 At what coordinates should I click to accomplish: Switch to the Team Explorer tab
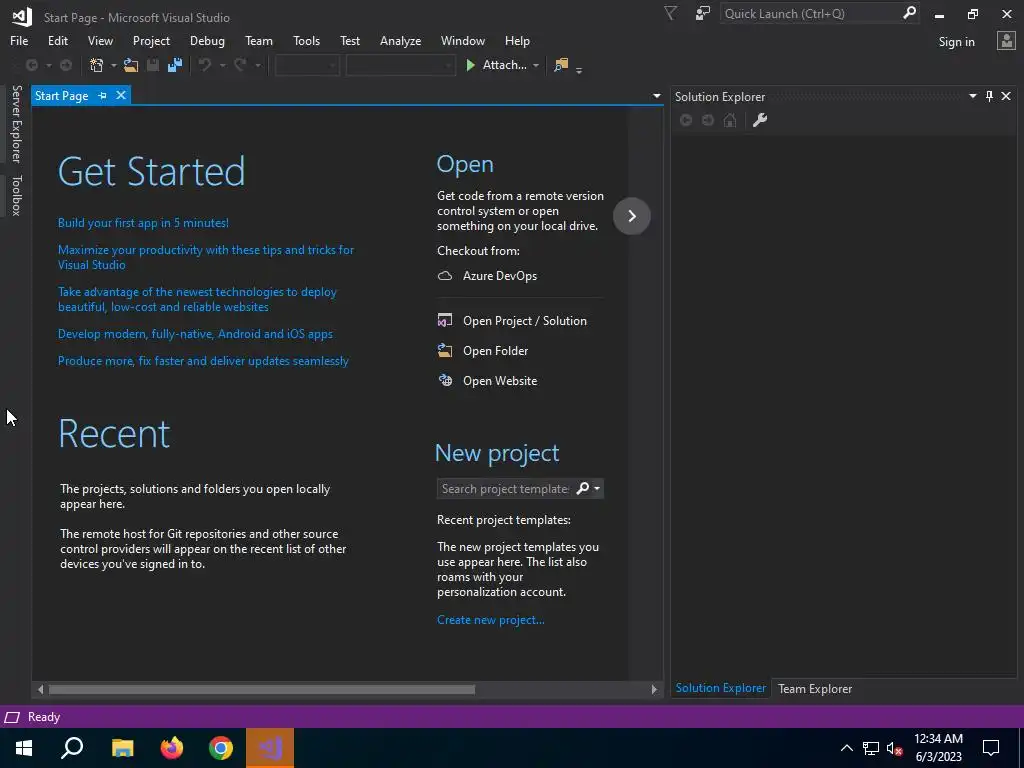coord(814,688)
